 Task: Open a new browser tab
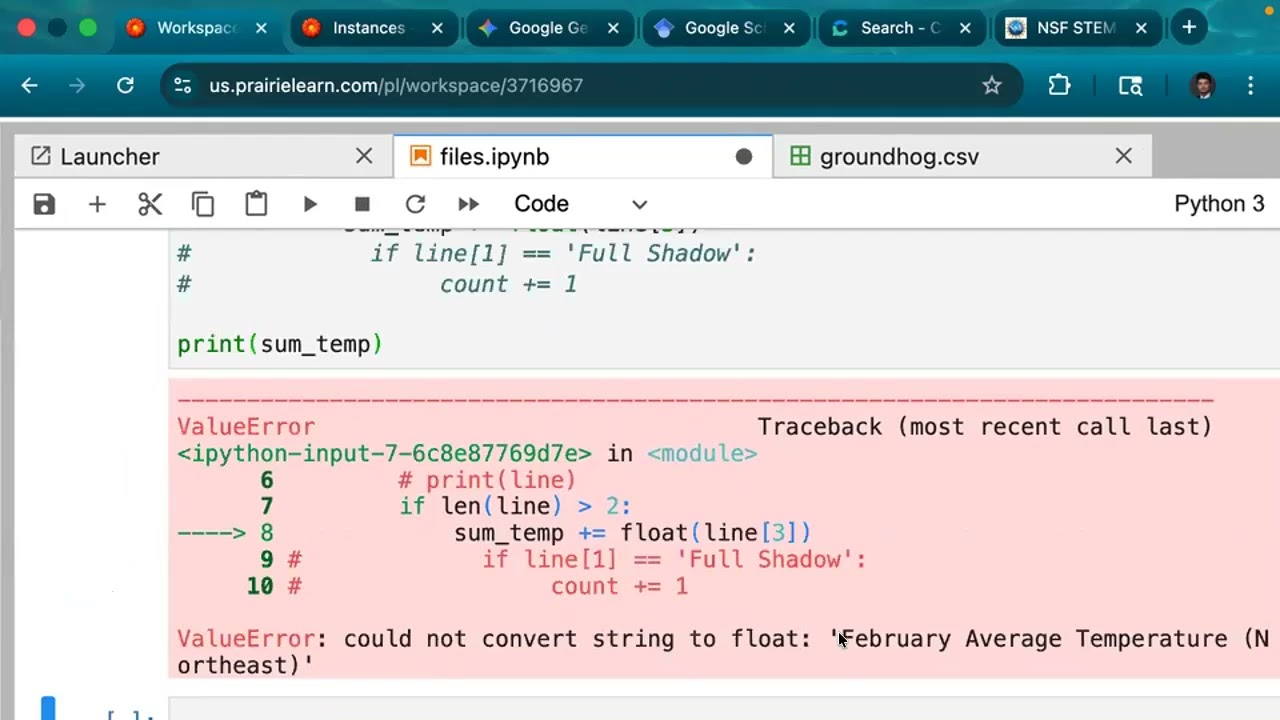coord(1189,28)
